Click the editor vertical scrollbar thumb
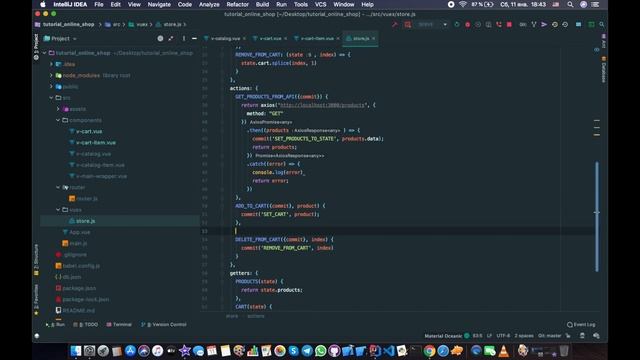 (x=597, y=216)
